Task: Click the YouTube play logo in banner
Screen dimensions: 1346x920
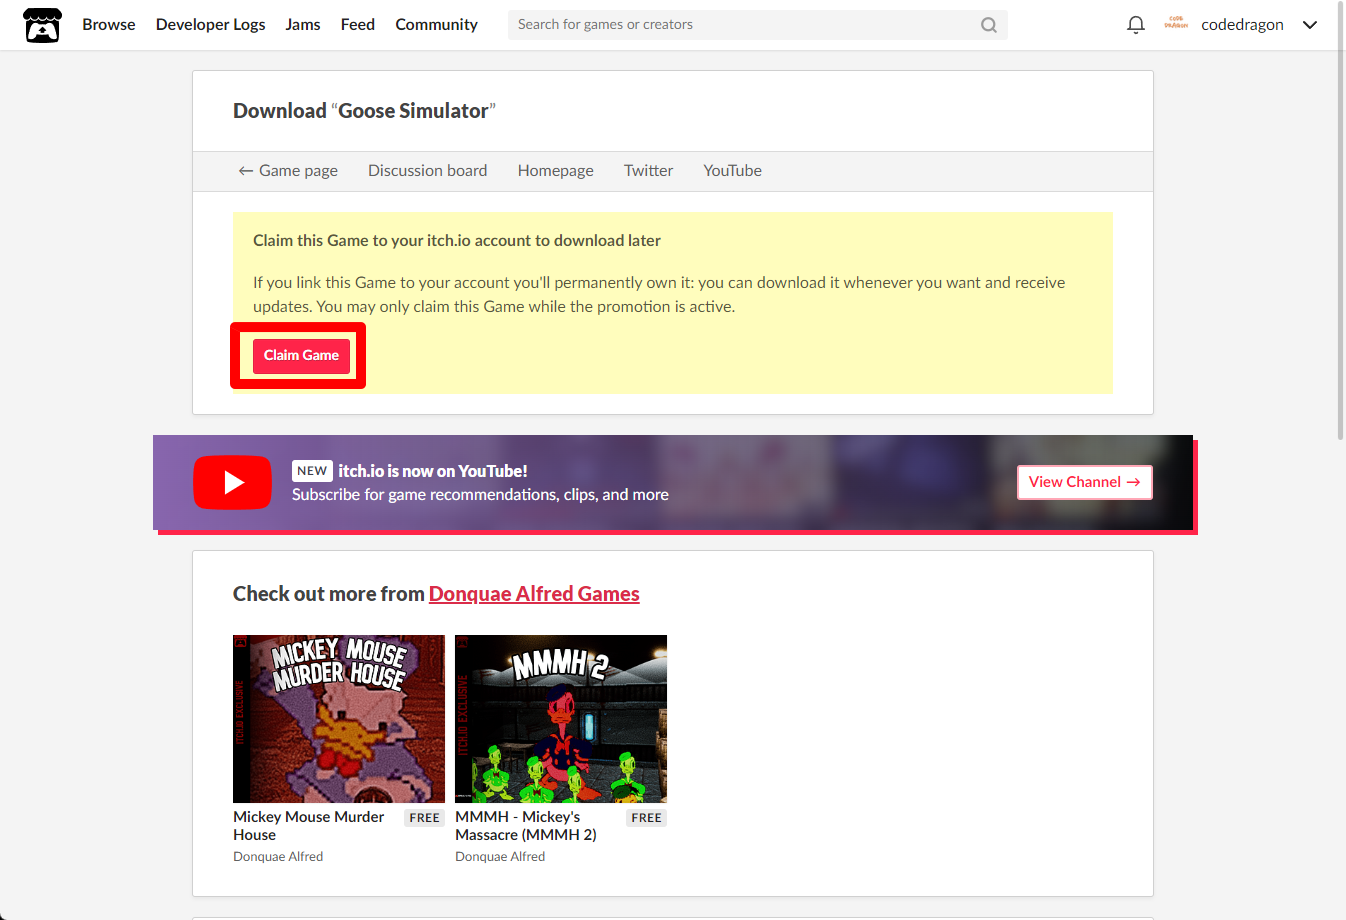Action: (232, 483)
